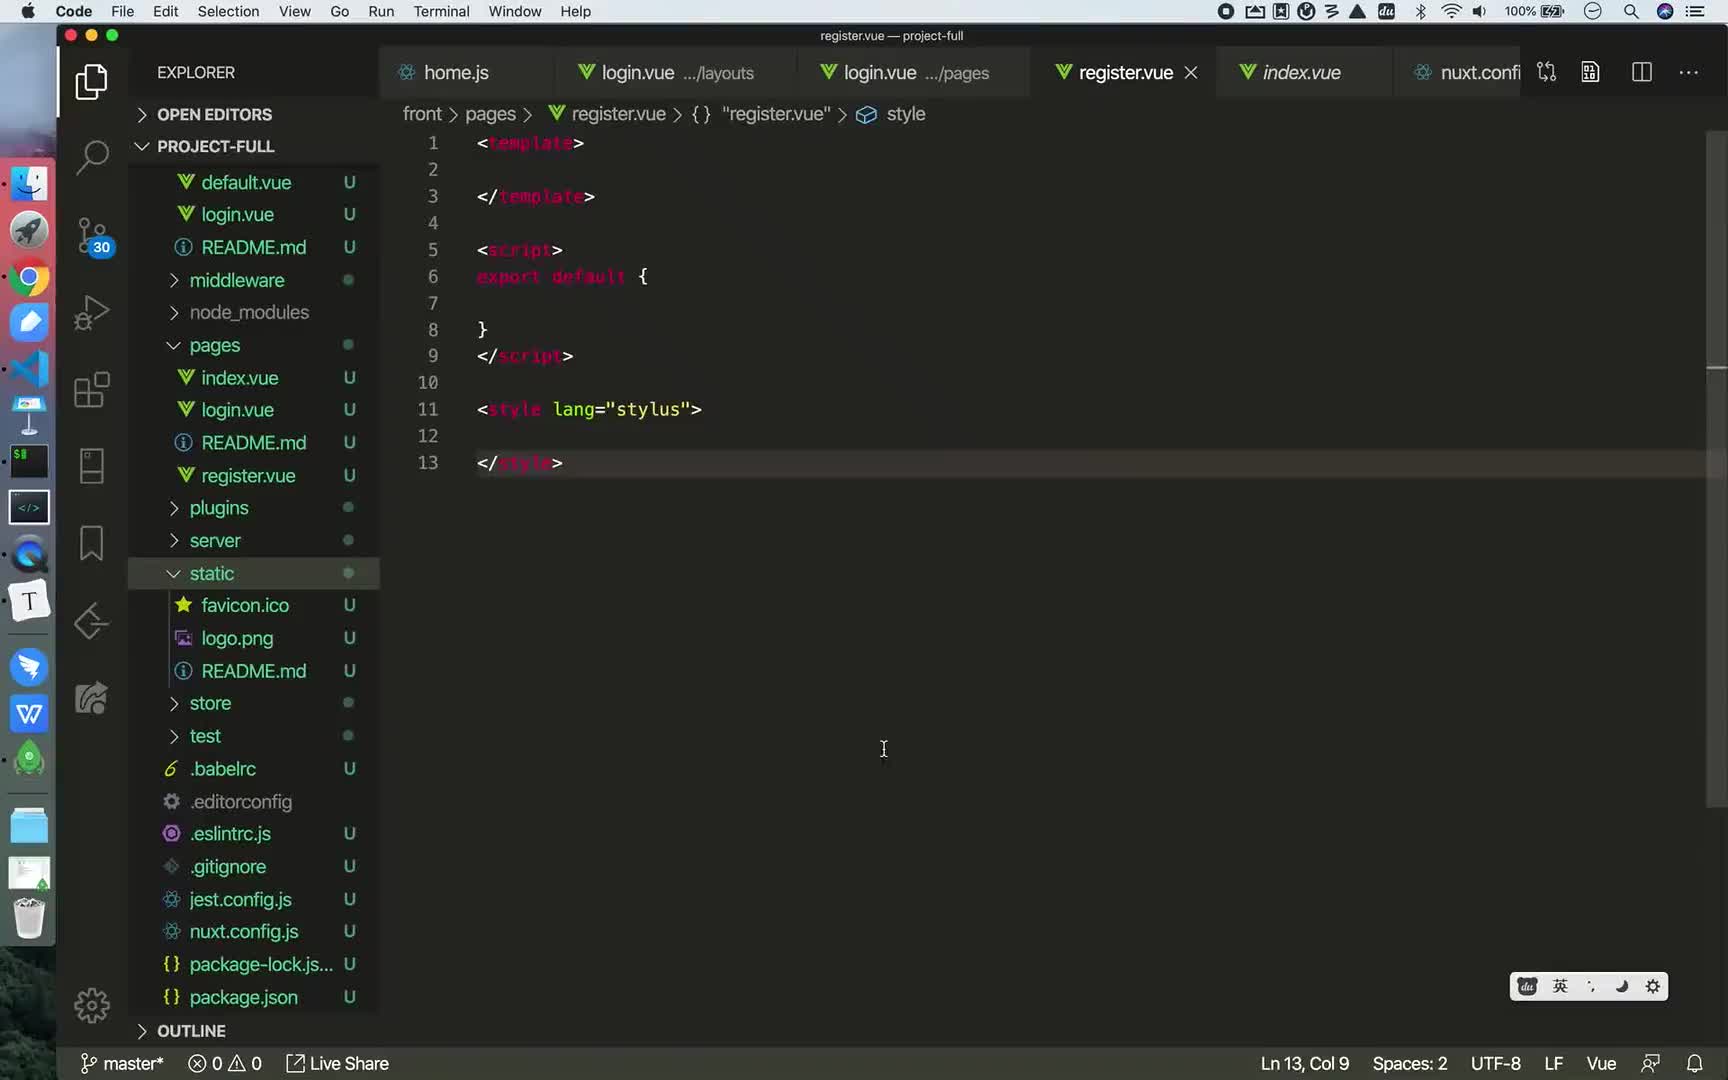Change Spaces: 2 indentation setting

(x=1409, y=1063)
